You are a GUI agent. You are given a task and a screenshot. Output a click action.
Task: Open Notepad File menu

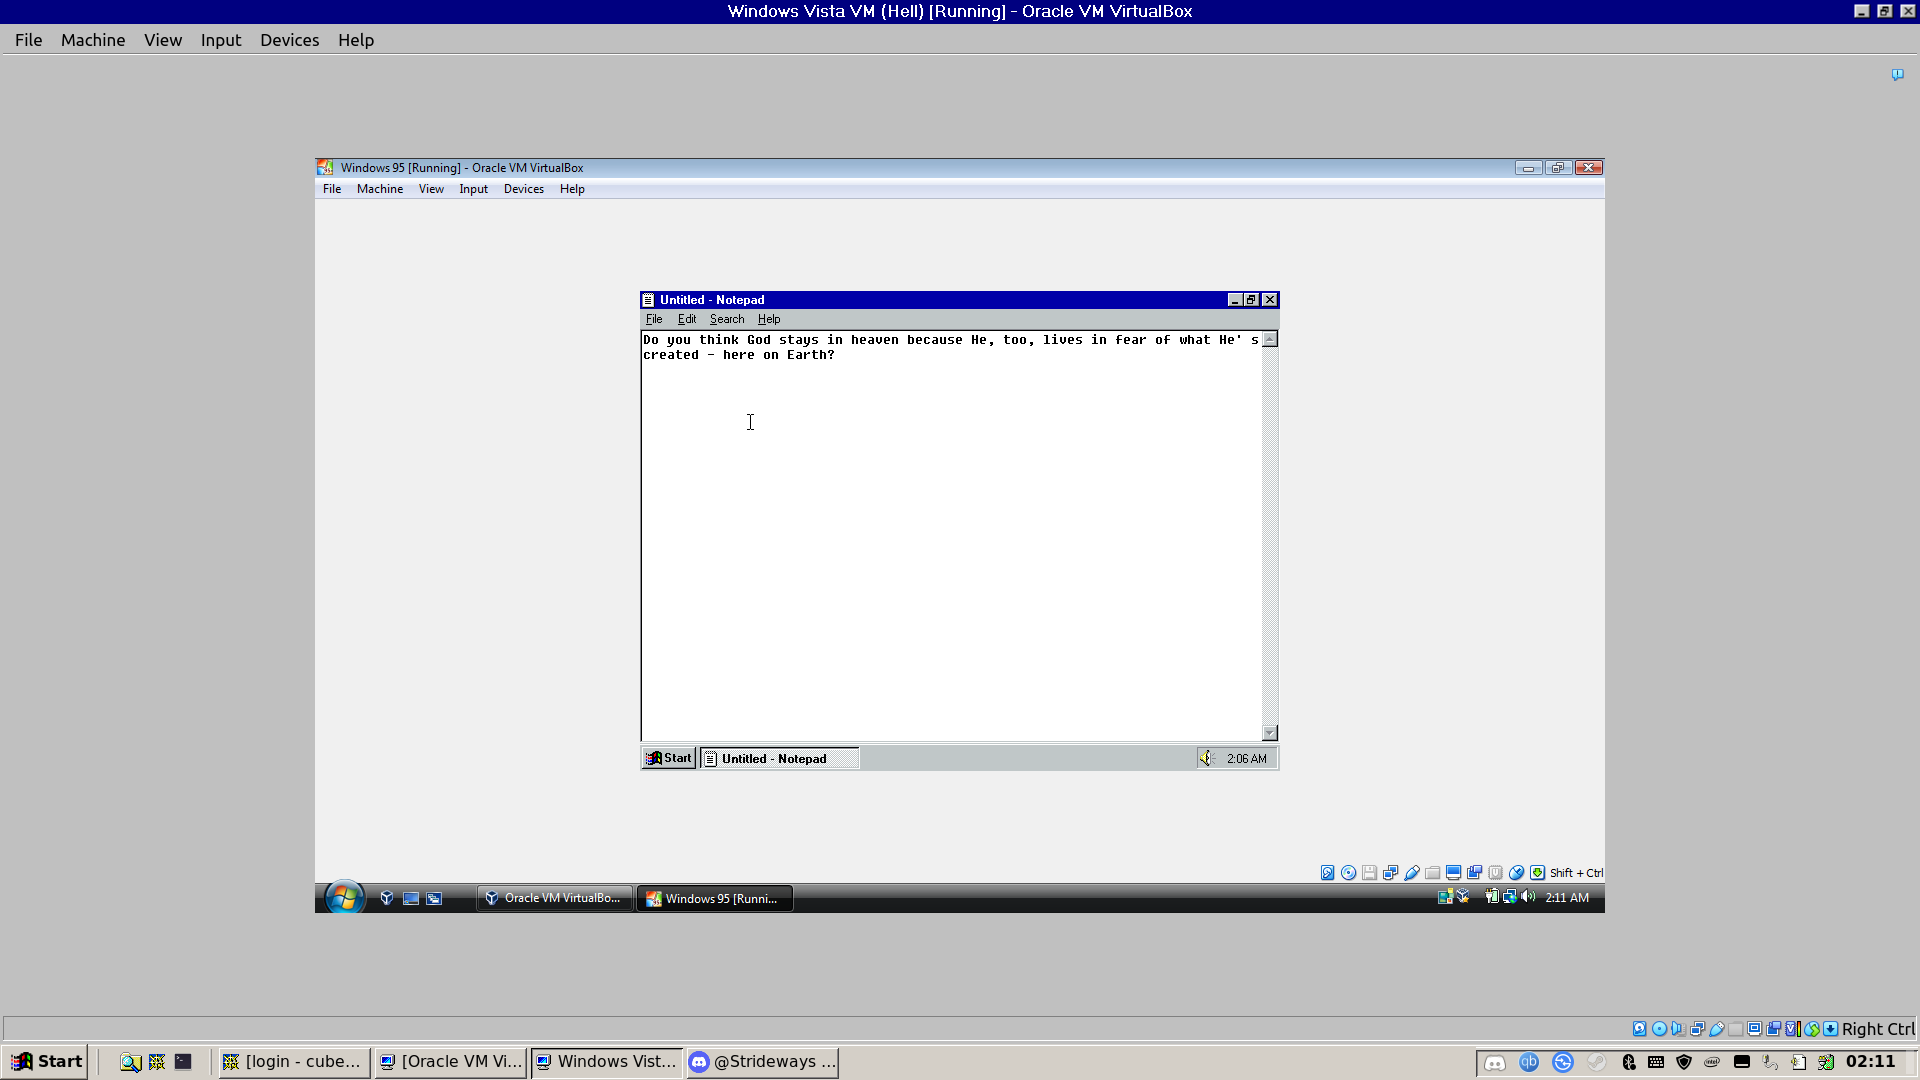[x=654, y=319]
